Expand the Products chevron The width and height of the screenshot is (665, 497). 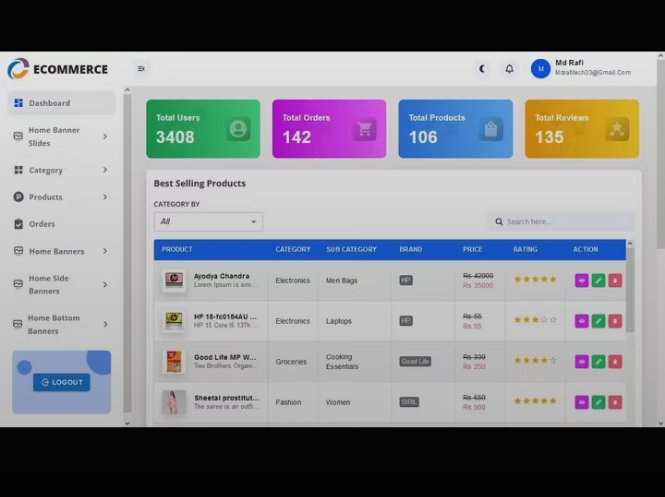click(105, 197)
